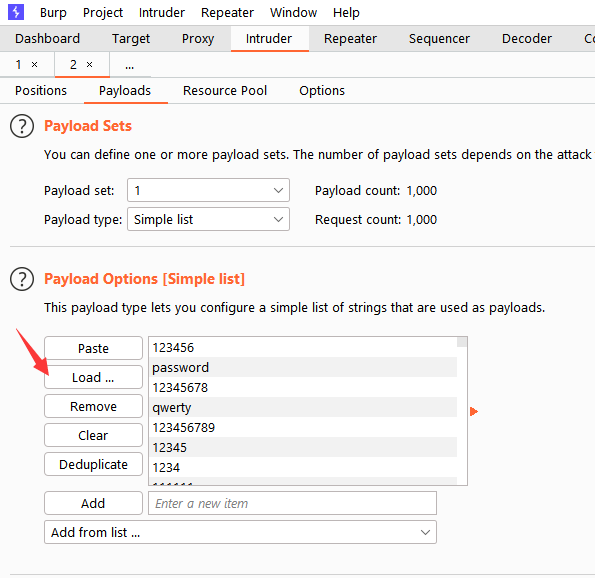Image resolution: width=595 pixels, height=578 pixels.
Task: Open the Window menu
Action: [293, 13]
